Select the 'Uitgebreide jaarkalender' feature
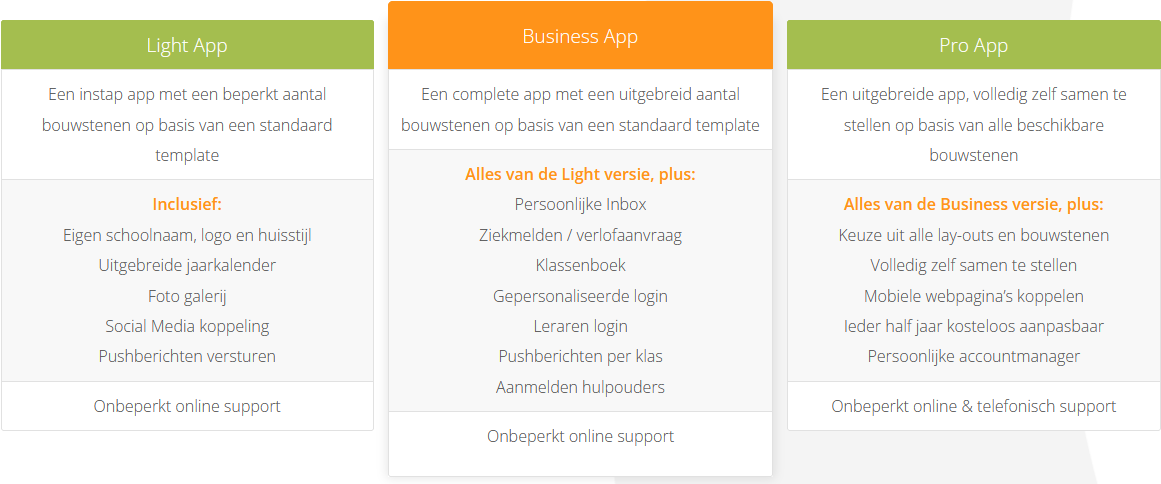This screenshot has width=1161, height=484. 187,265
